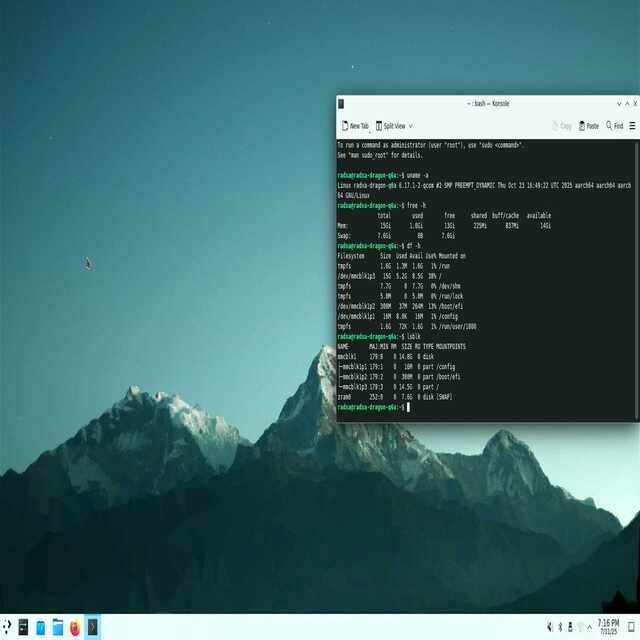Click the removable devices tray icon

[570, 627]
